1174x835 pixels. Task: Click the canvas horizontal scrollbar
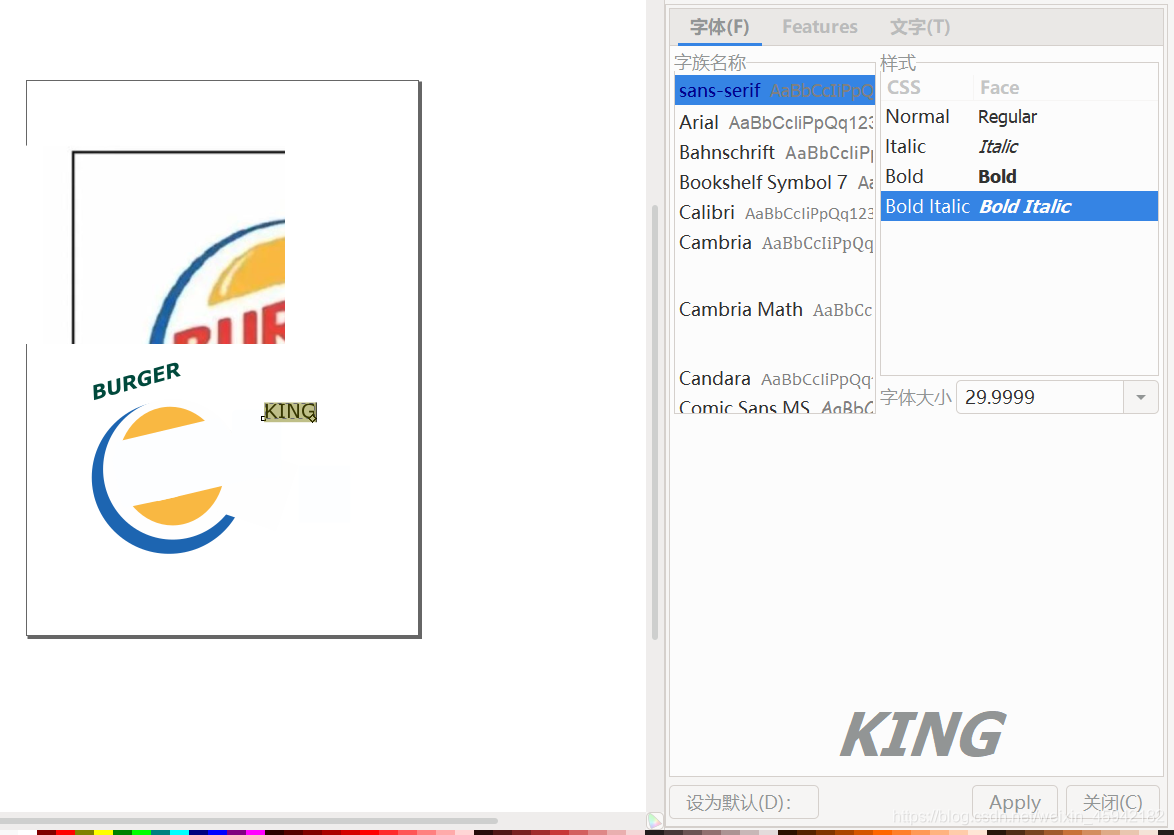tap(249, 820)
